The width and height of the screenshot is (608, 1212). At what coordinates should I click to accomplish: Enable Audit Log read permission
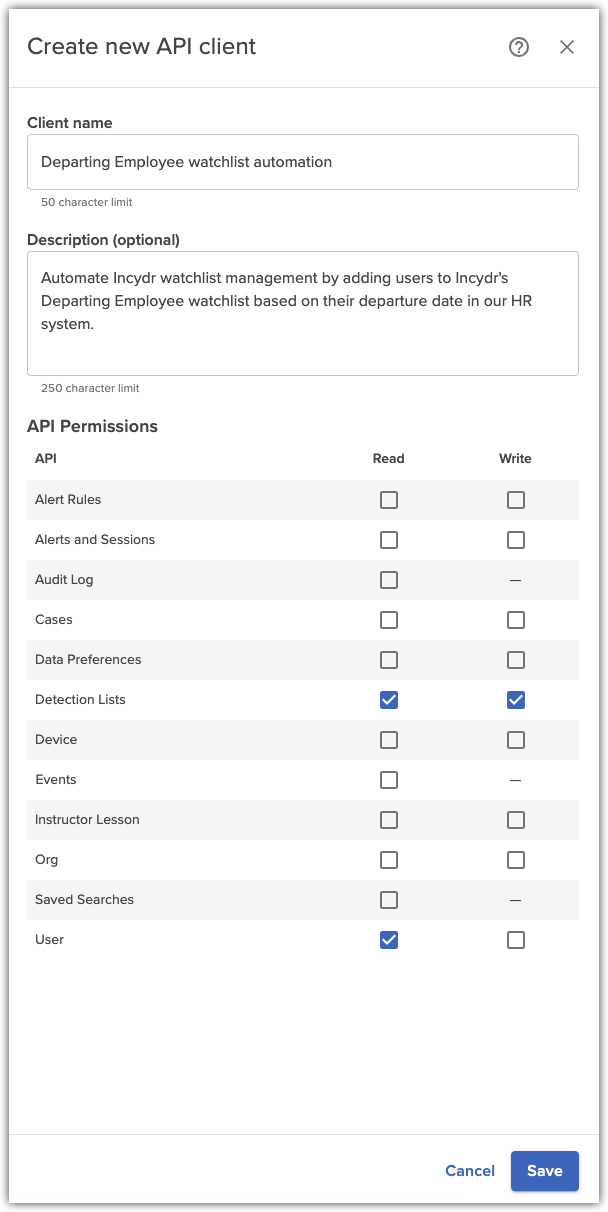(389, 580)
